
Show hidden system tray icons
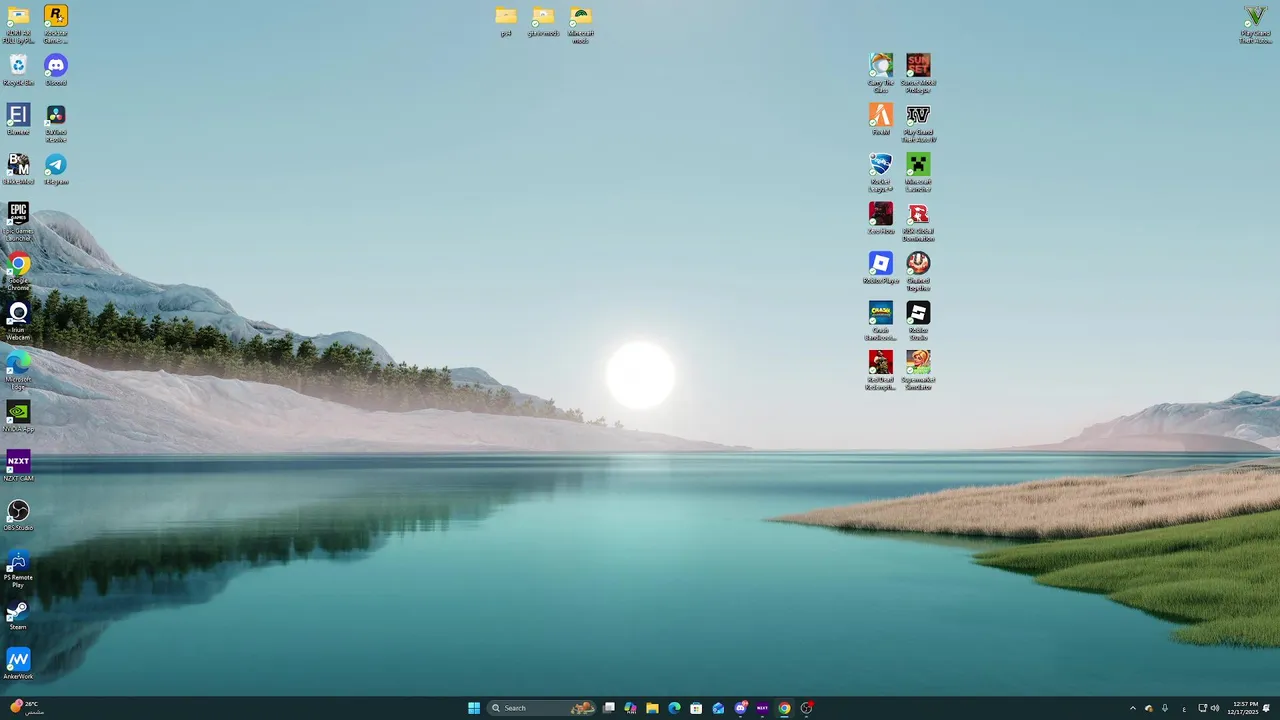pyautogui.click(x=1133, y=708)
